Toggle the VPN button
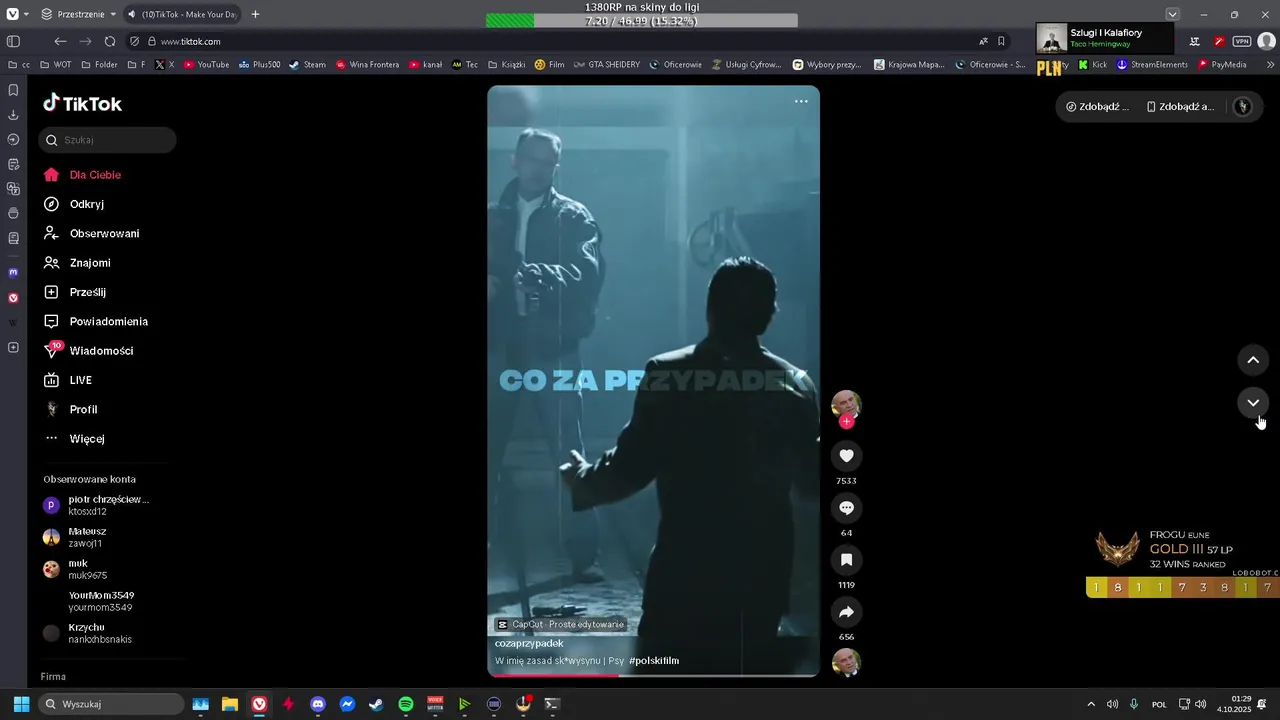Viewport: 1280px width, 720px height. (1241, 41)
